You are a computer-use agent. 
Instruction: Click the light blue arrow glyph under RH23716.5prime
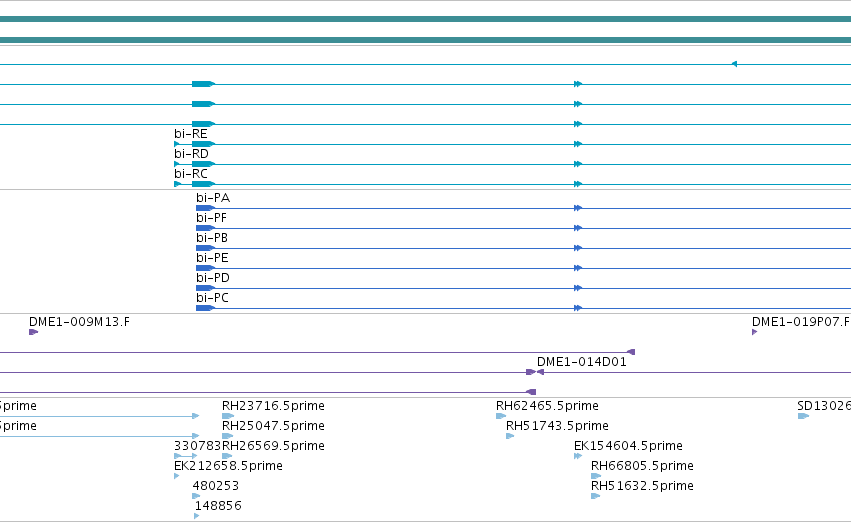[x=228, y=416]
